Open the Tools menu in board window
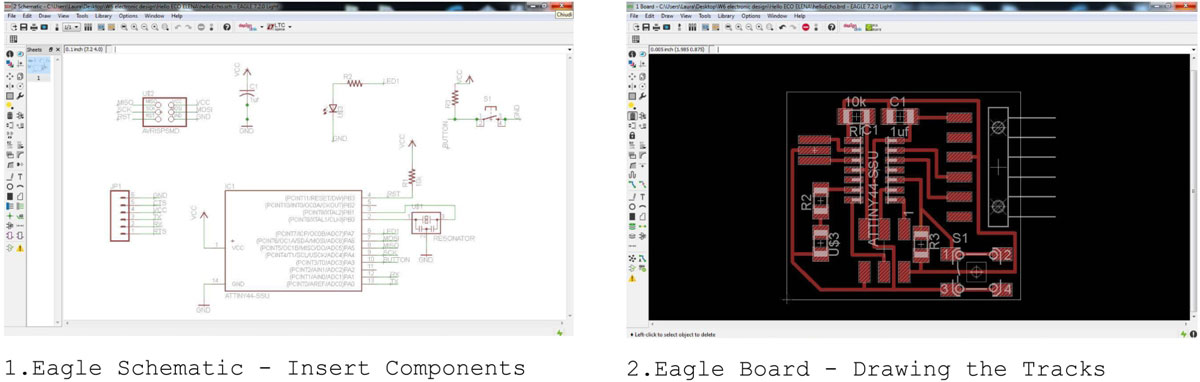This screenshot has width=1200, height=382. pos(705,16)
